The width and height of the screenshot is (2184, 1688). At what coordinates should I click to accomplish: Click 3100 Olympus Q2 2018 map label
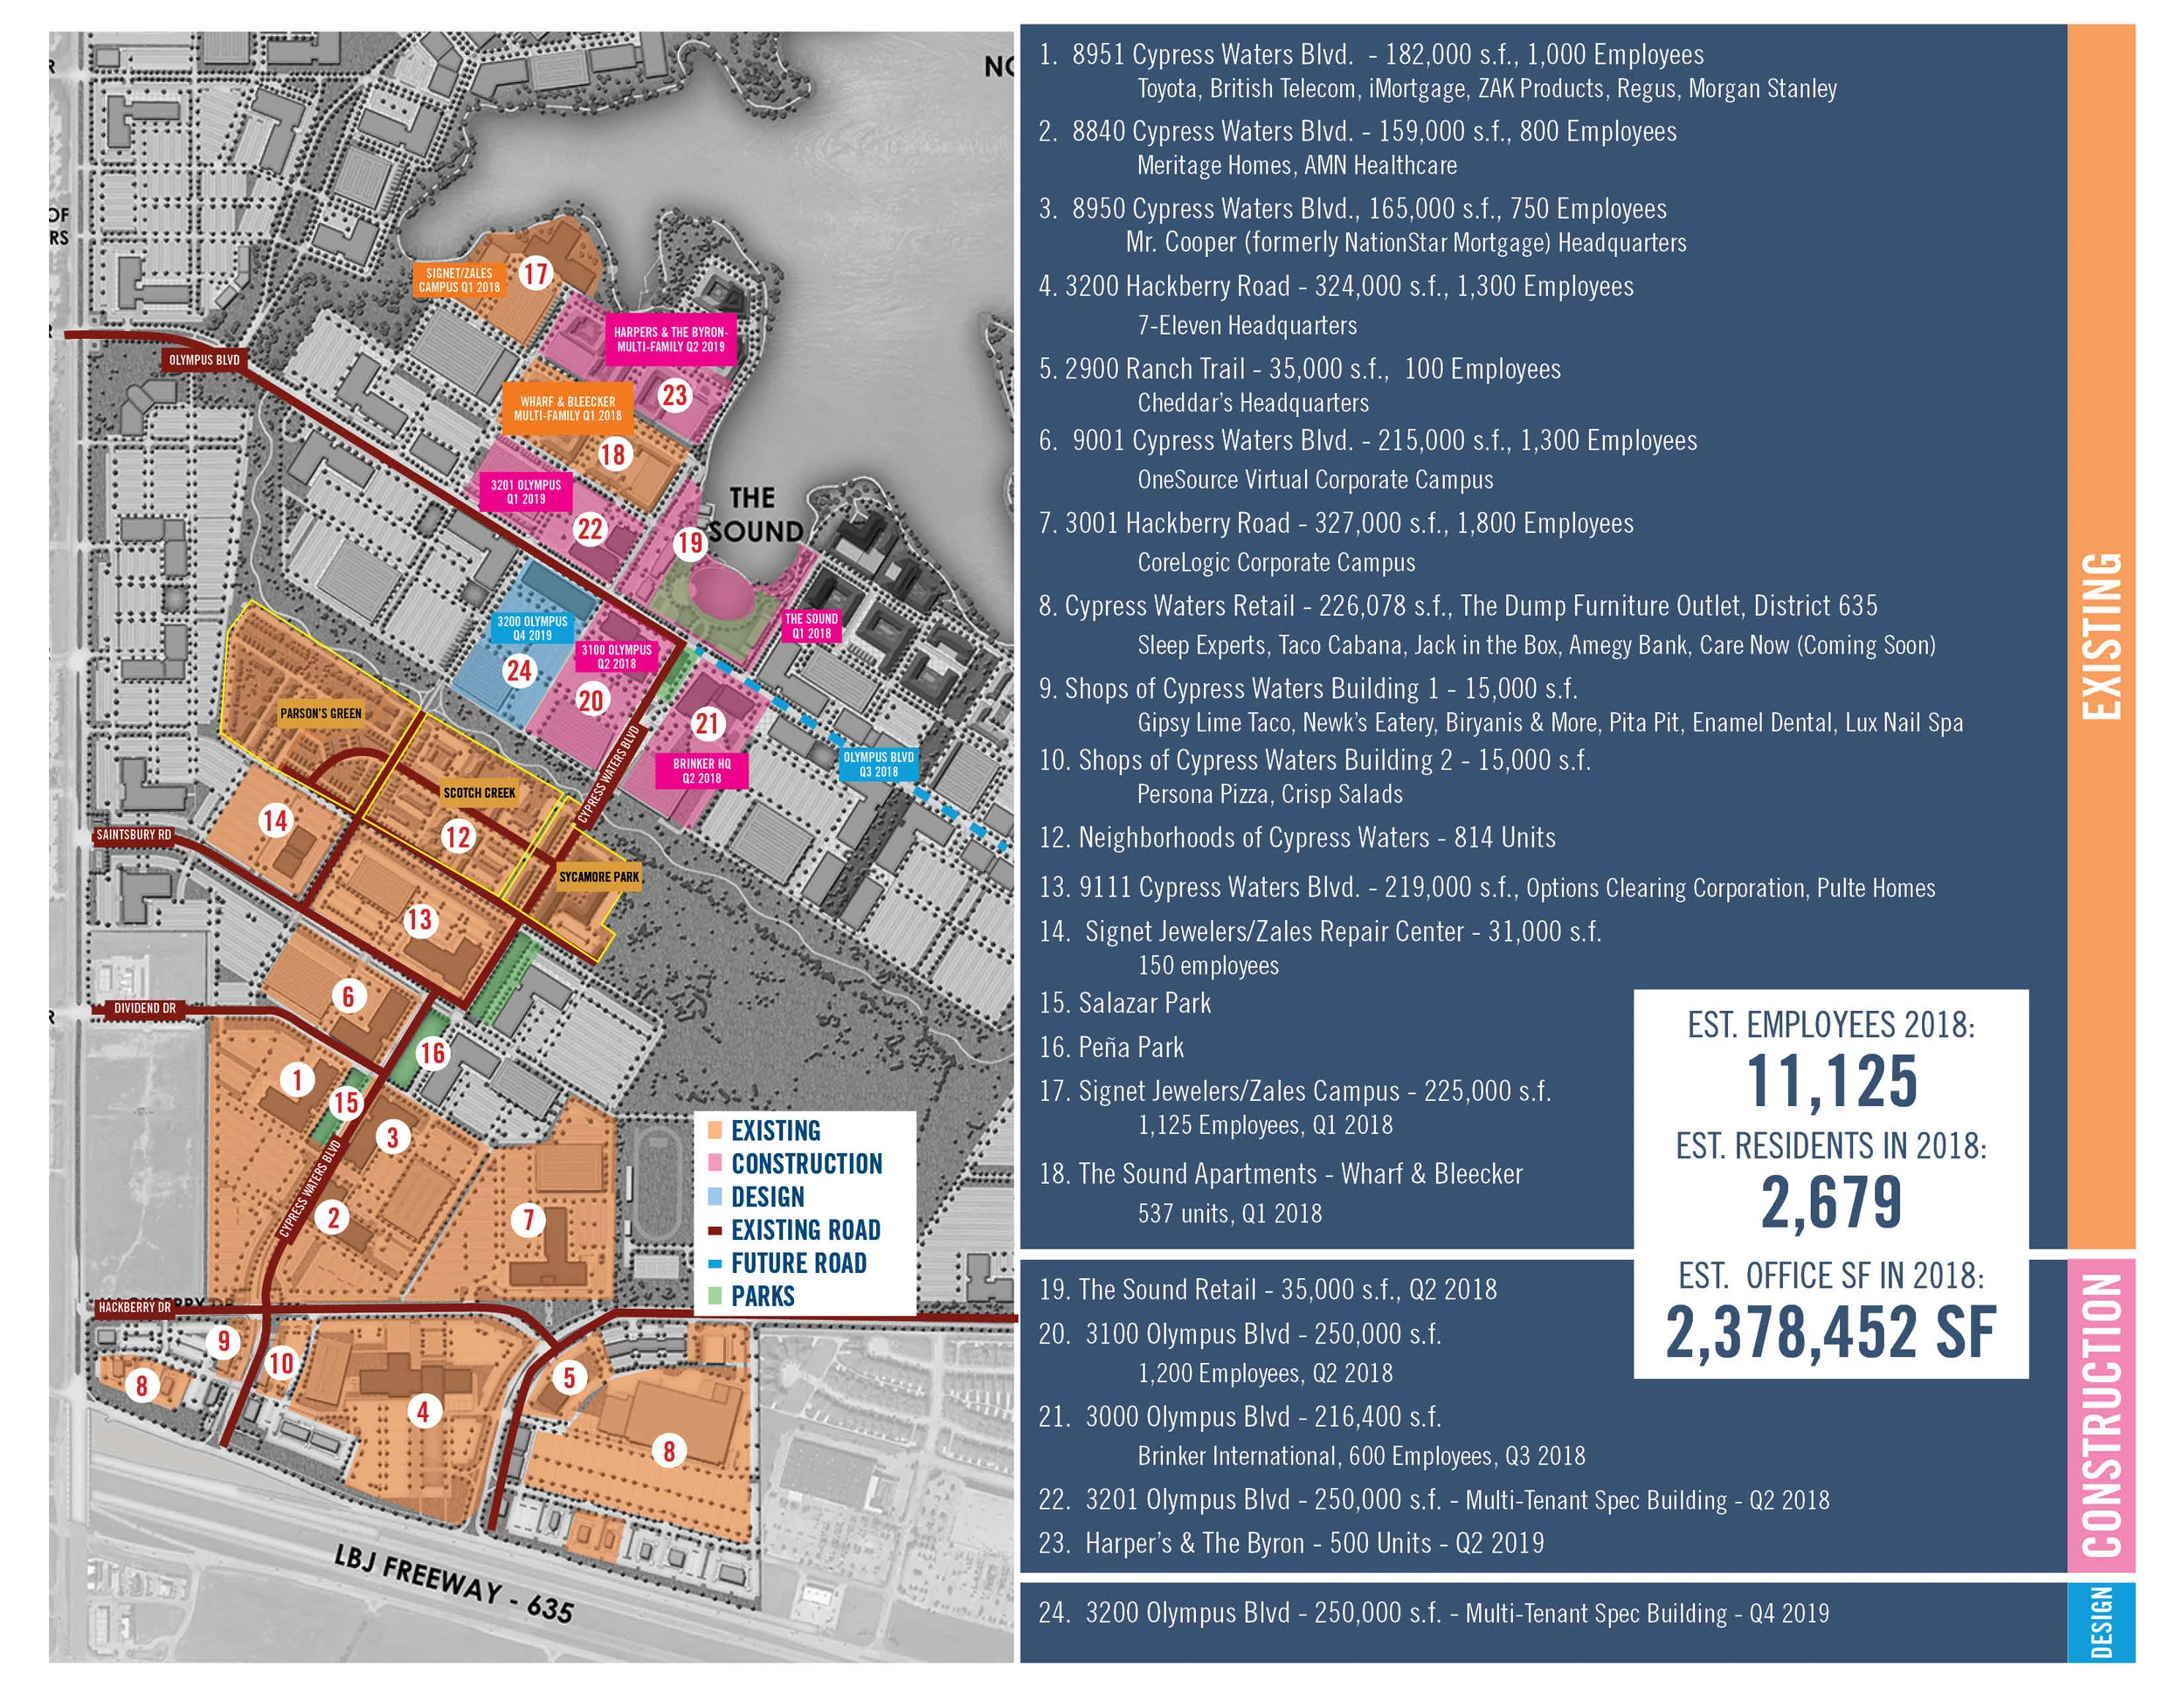coord(616,656)
